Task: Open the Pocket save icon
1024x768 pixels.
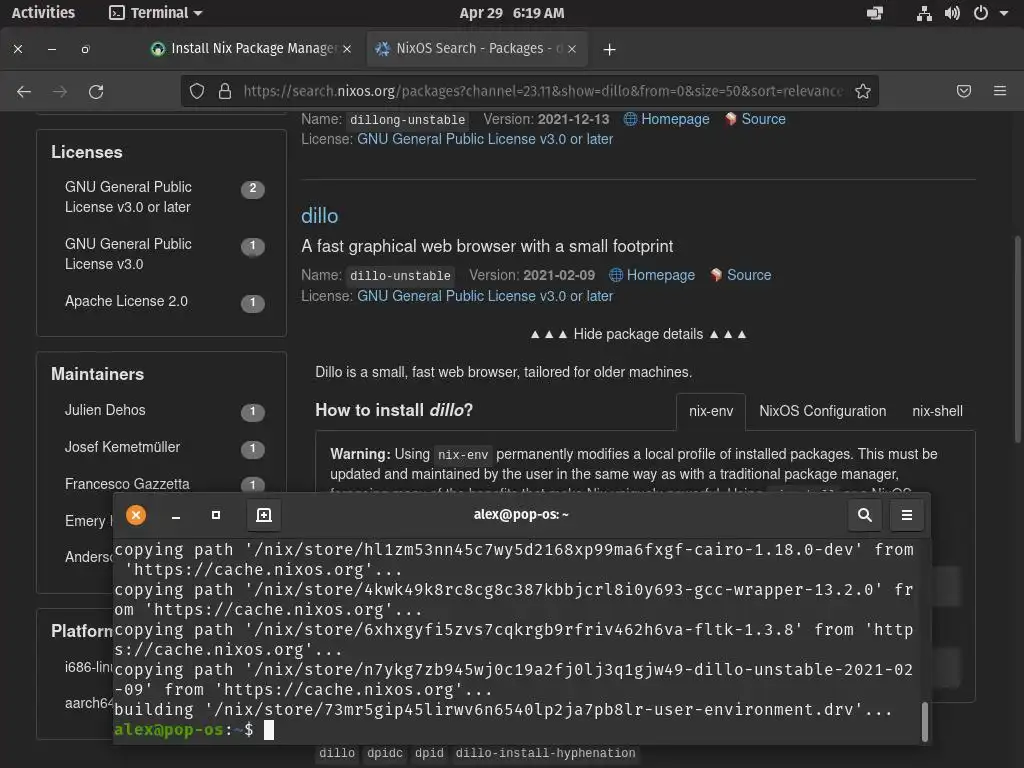Action: (x=964, y=91)
